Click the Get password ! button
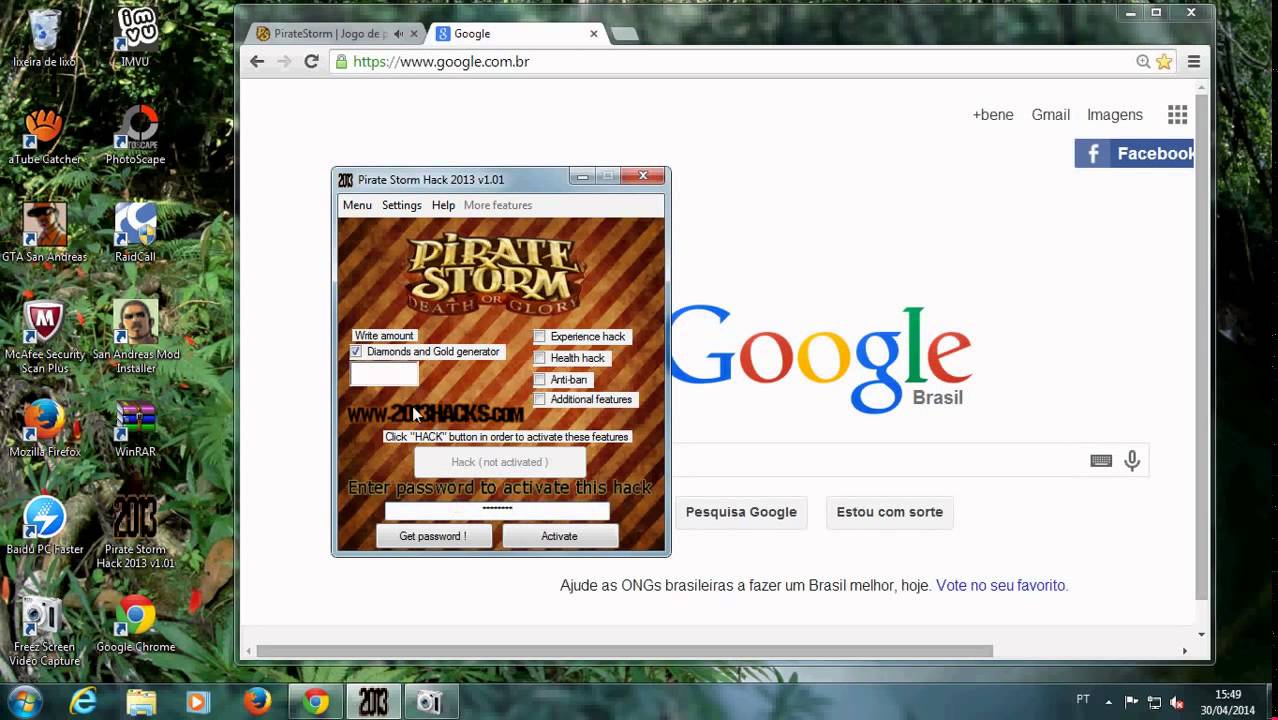 pos(433,536)
